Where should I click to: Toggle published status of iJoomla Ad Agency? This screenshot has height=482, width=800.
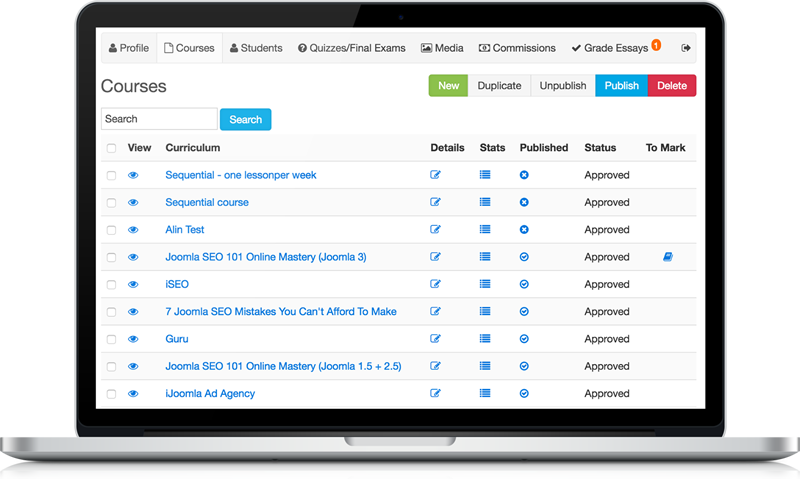coord(524,393)
